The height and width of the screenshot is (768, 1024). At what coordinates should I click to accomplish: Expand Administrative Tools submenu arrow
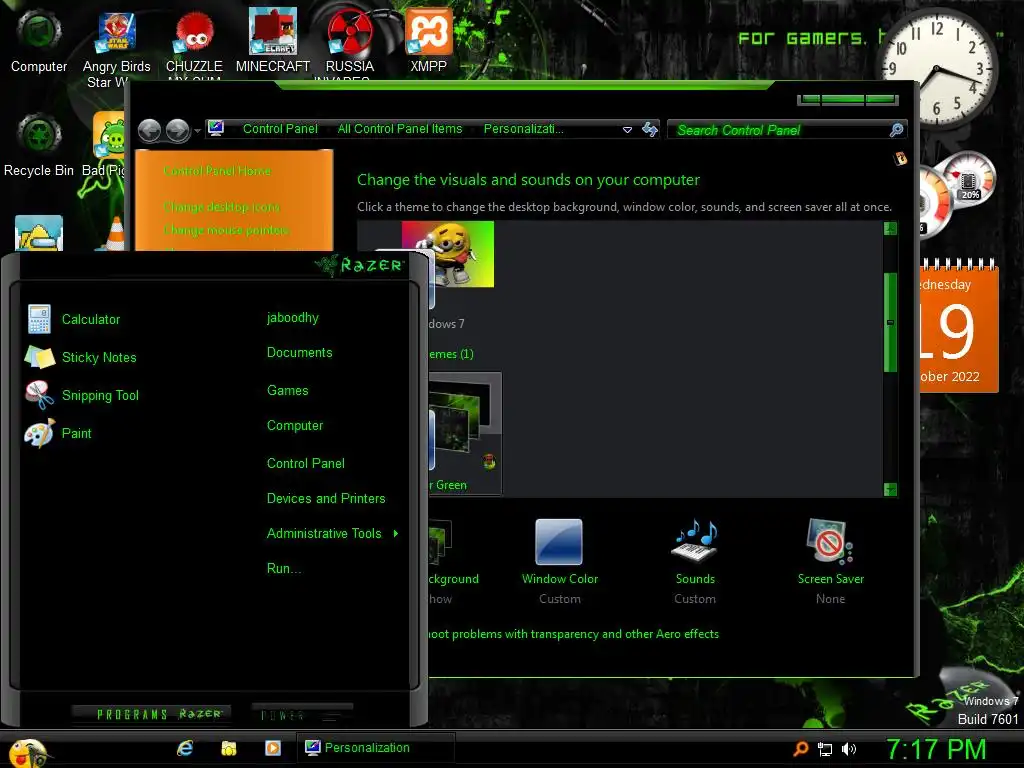click(x=396, y=534)
